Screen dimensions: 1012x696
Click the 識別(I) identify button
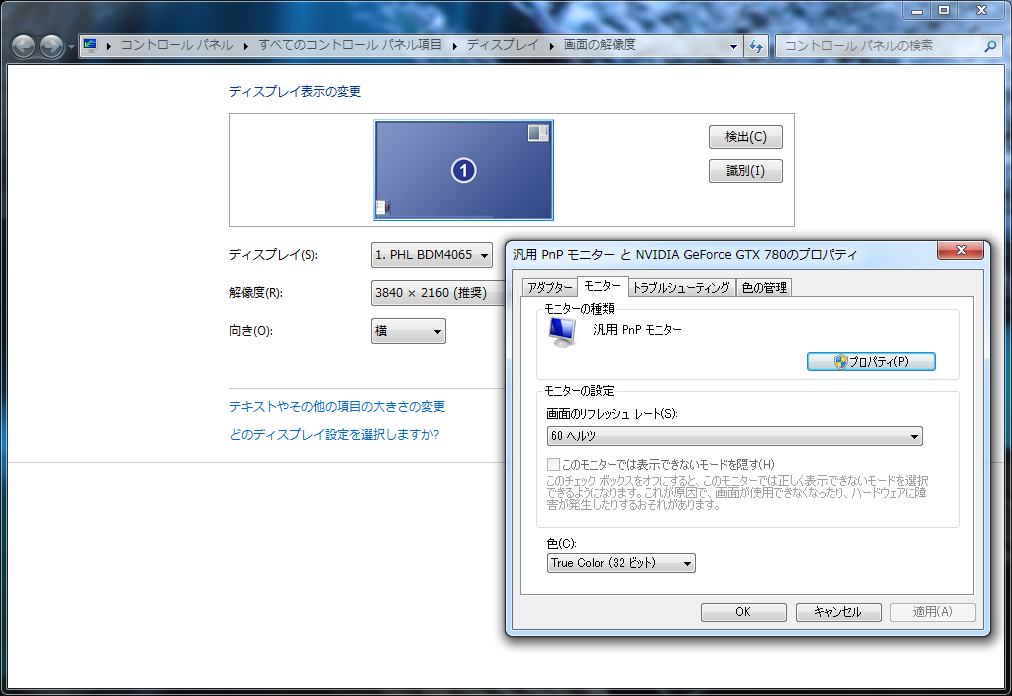pos(745,171)
